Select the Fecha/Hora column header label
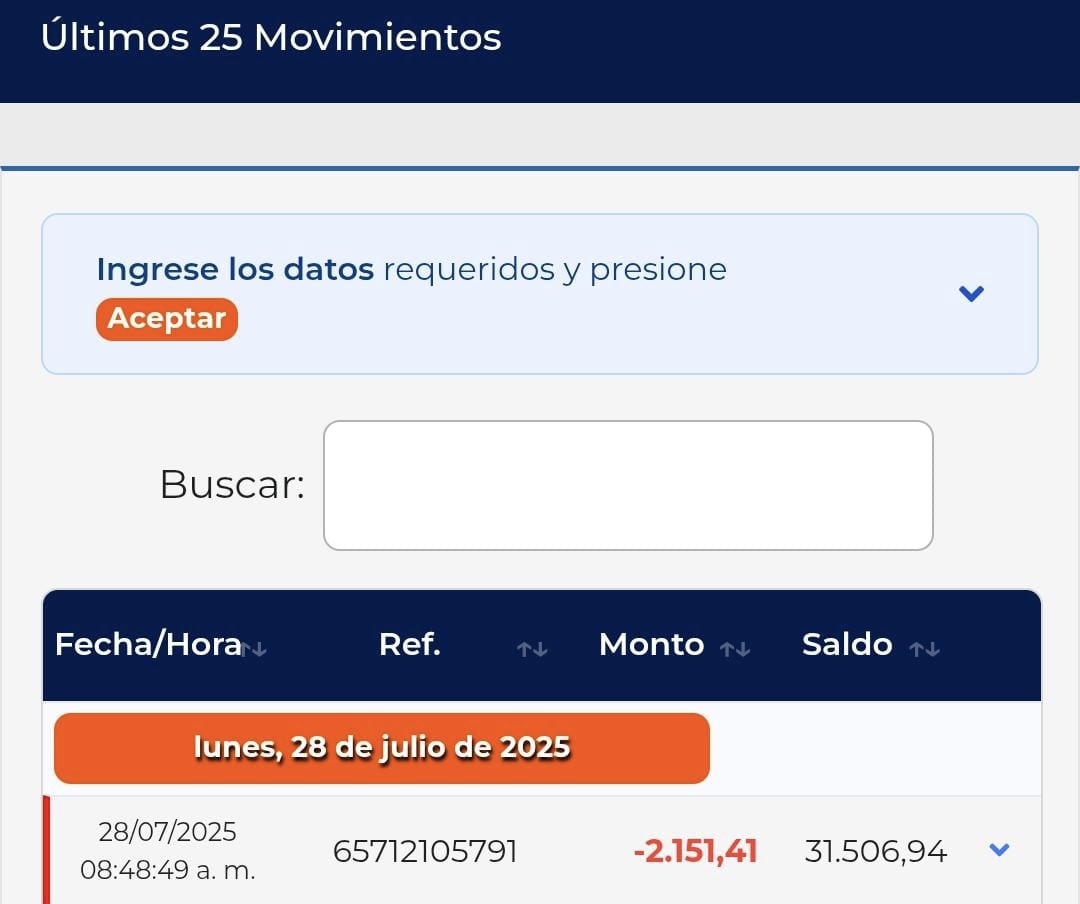The width and height of the screenshot is (1080, 904). [148, 645]
